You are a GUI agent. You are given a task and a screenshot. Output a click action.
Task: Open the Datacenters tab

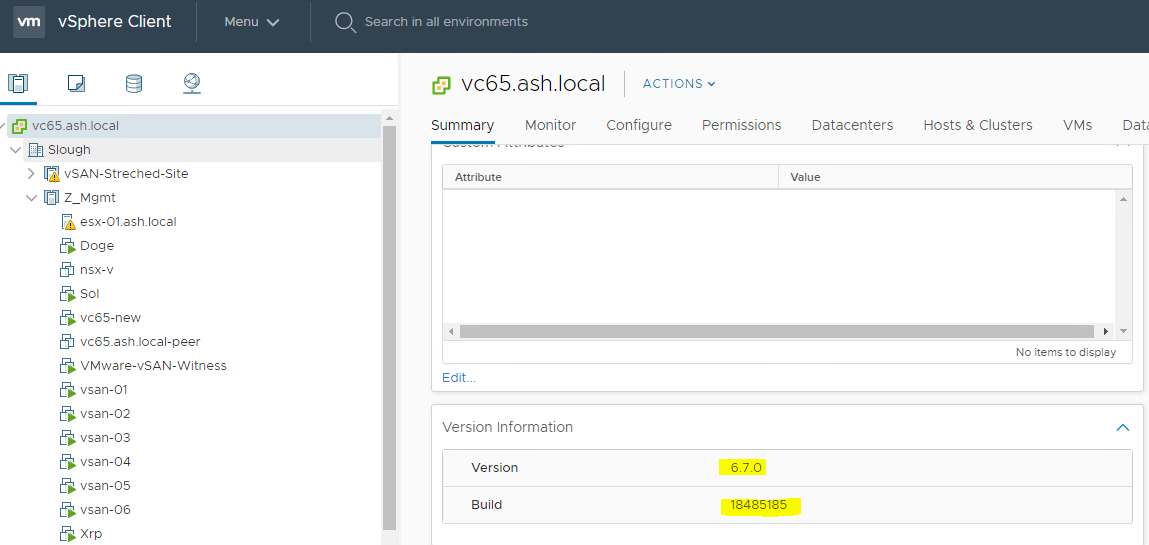(x=852, y=125)
